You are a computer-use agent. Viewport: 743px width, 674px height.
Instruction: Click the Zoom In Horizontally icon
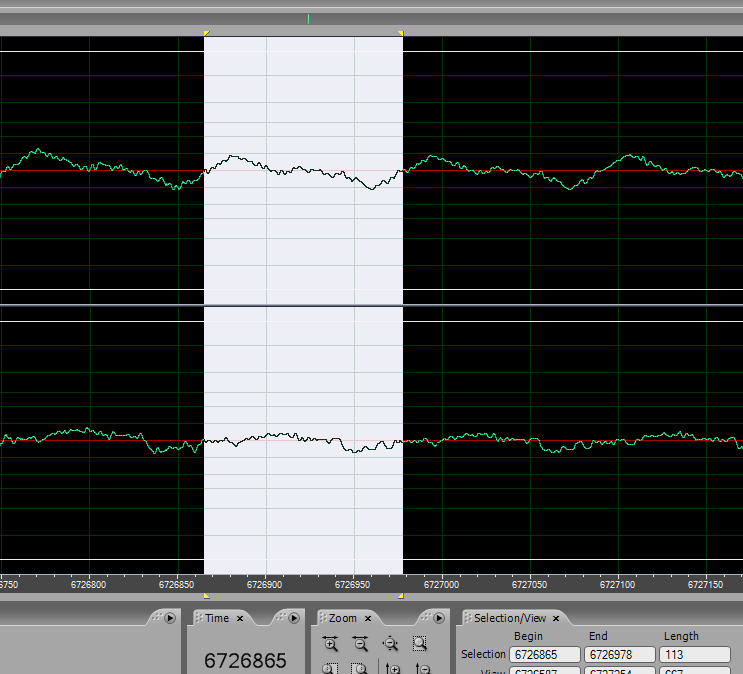click(x=331, y=645)
